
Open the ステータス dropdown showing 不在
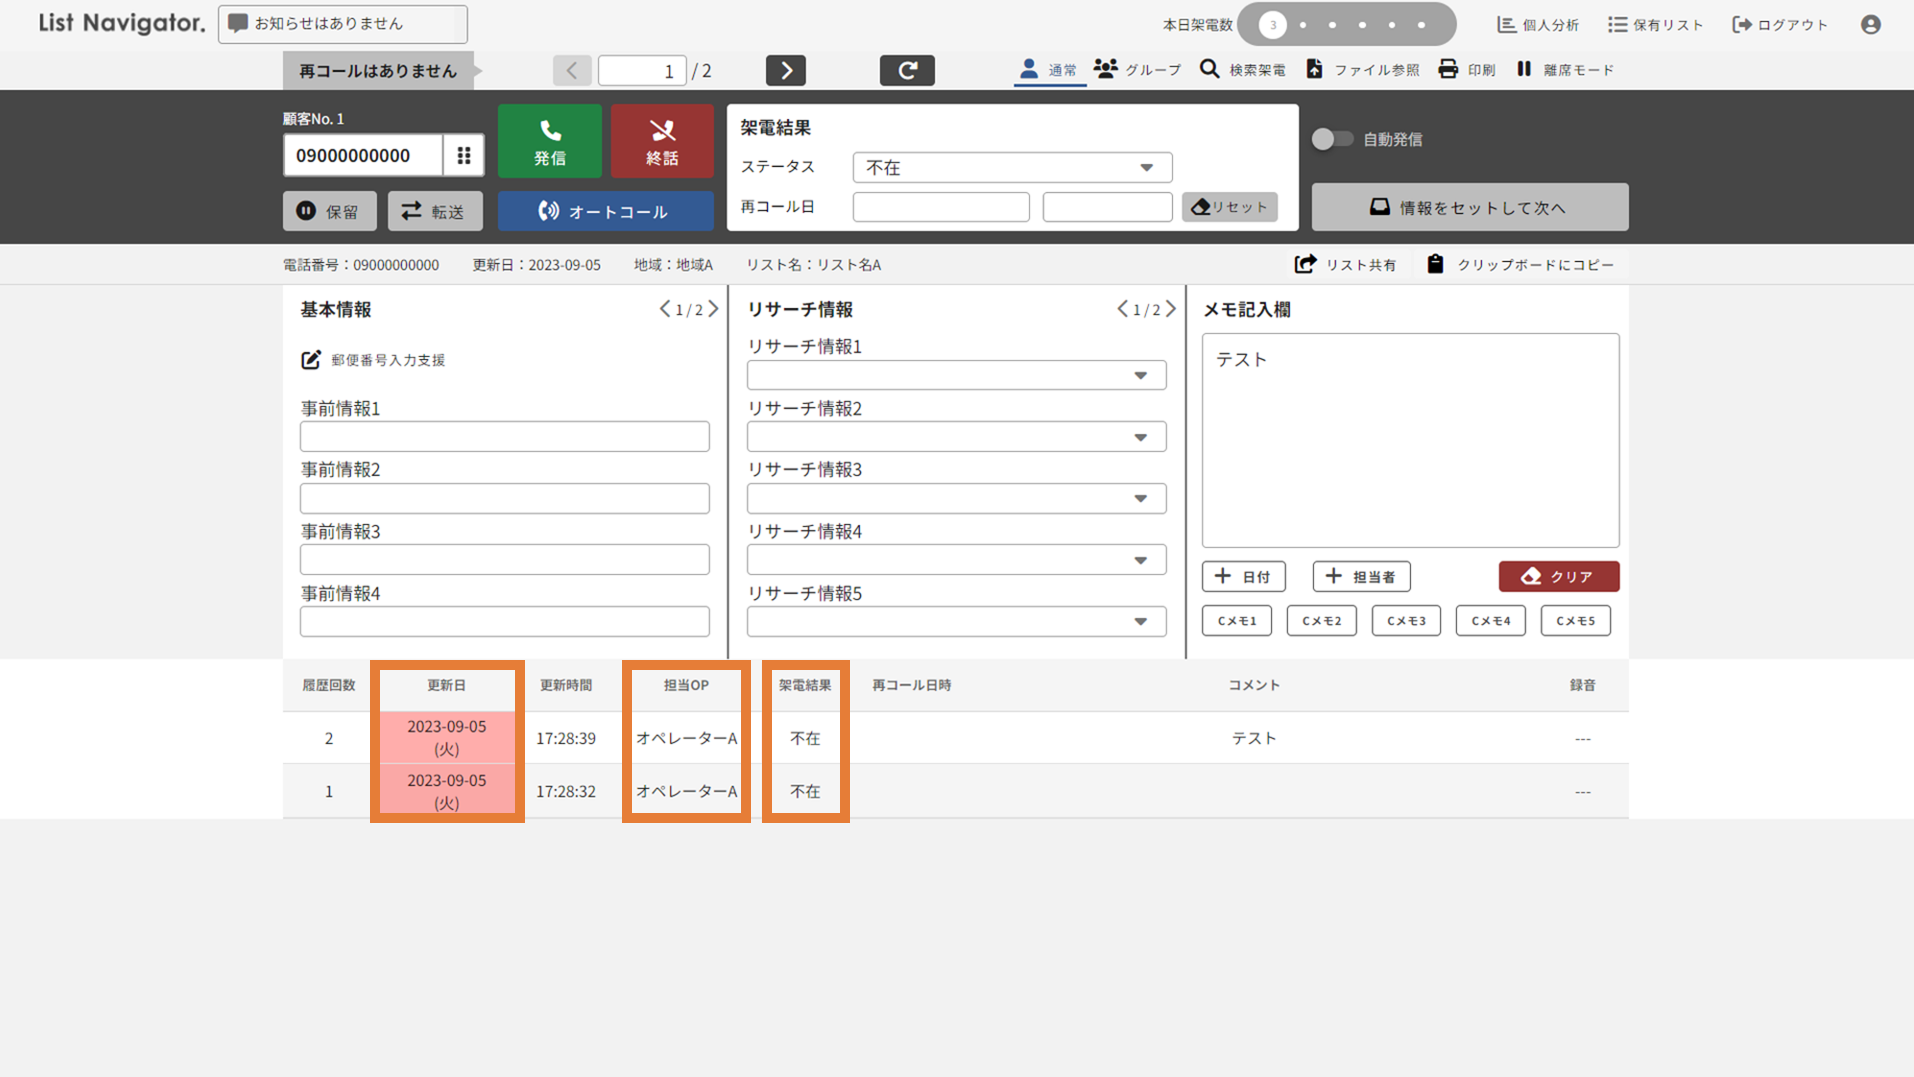(x=1011, y=168)
